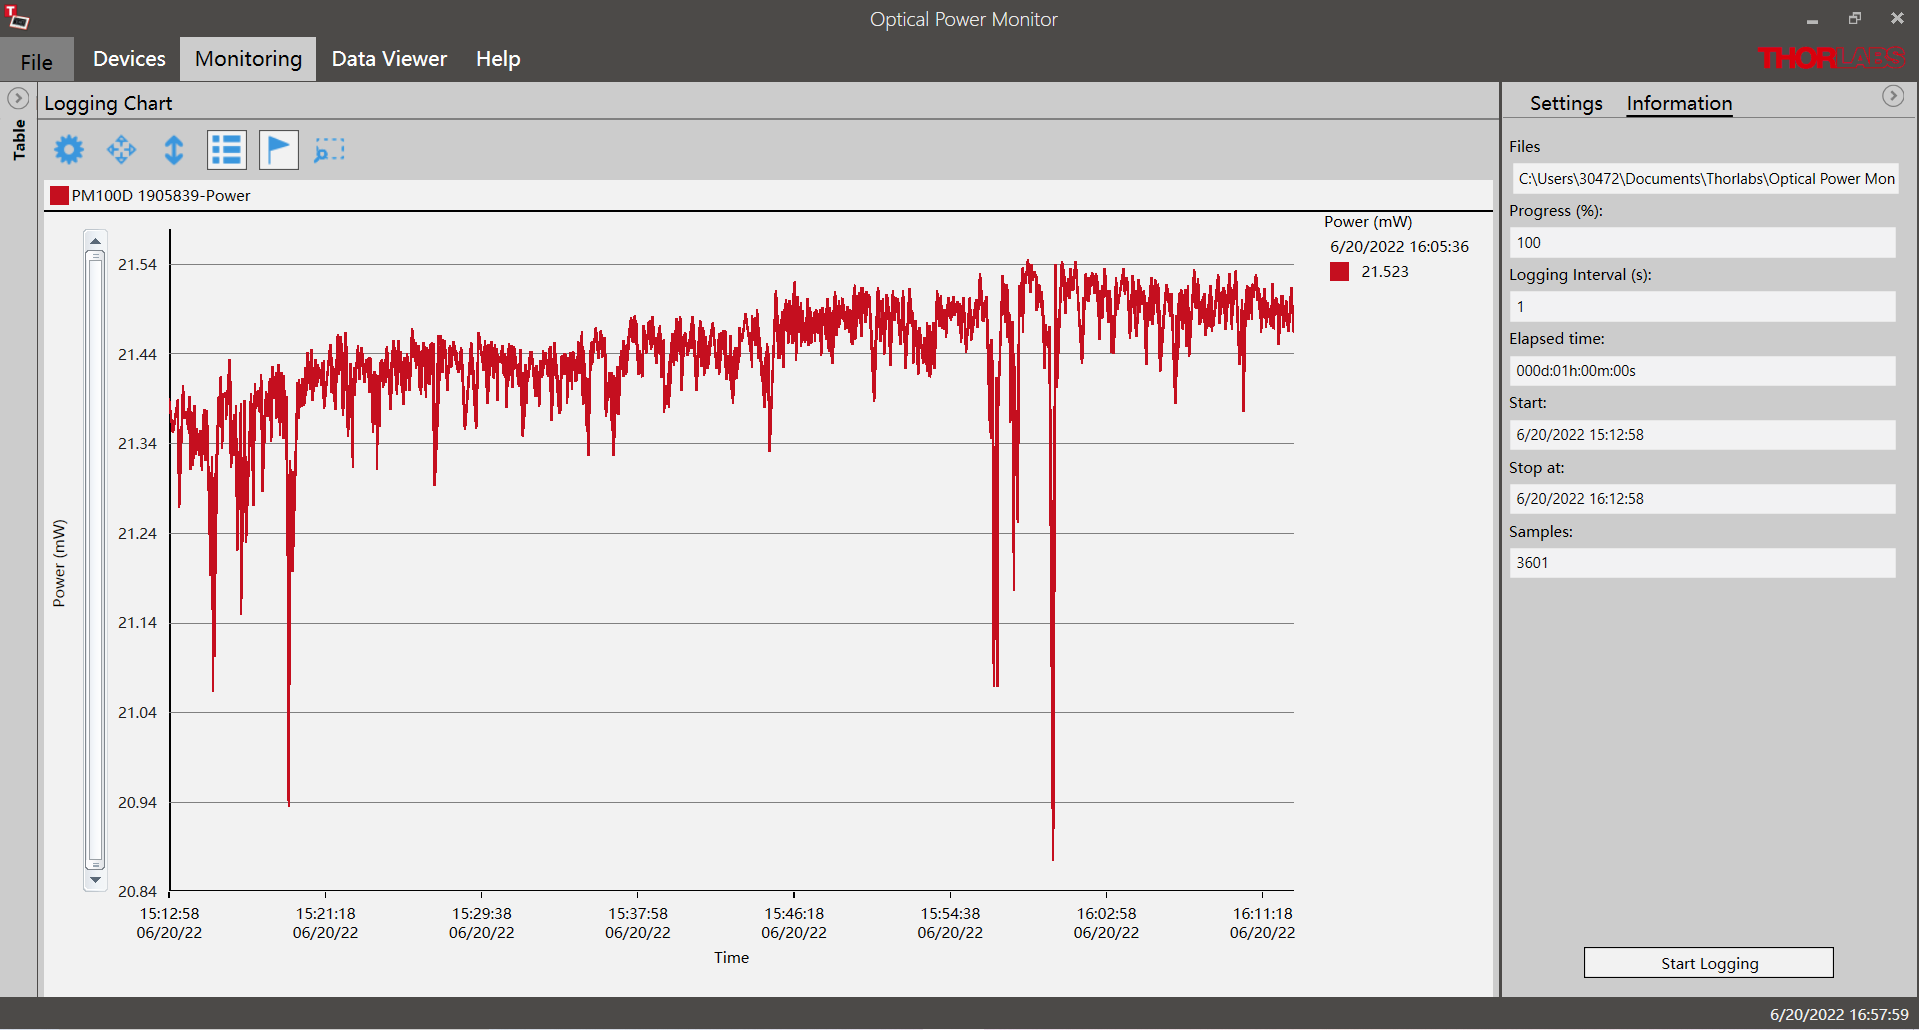1920x1030 pixels.
Task: Open the vertical Table side tab
Action: click(19, 140)
